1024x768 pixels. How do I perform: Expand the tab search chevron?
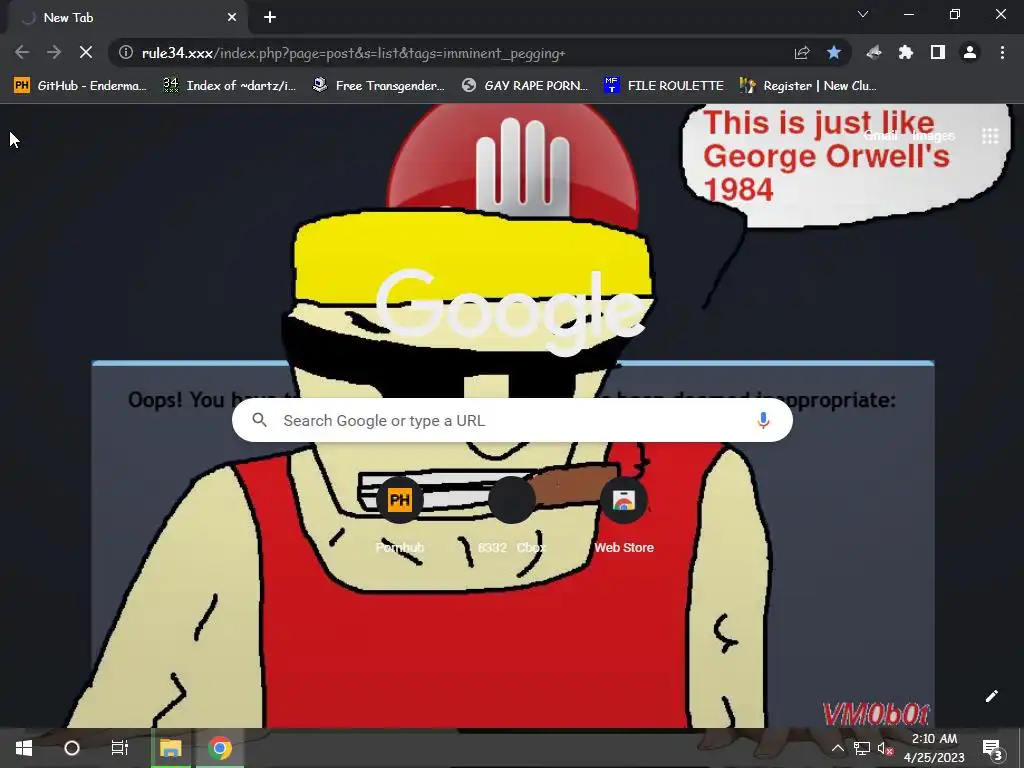[863, 14]
